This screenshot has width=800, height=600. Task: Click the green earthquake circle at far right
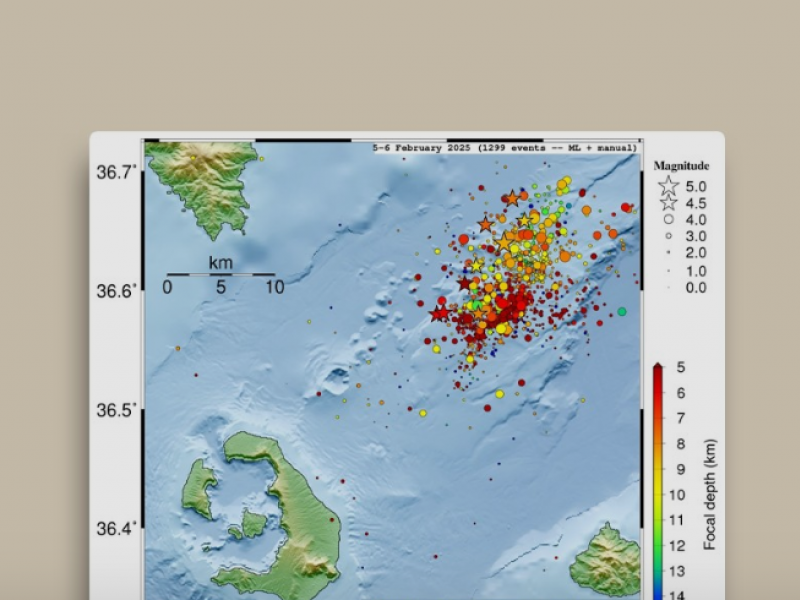coord(622,312)
